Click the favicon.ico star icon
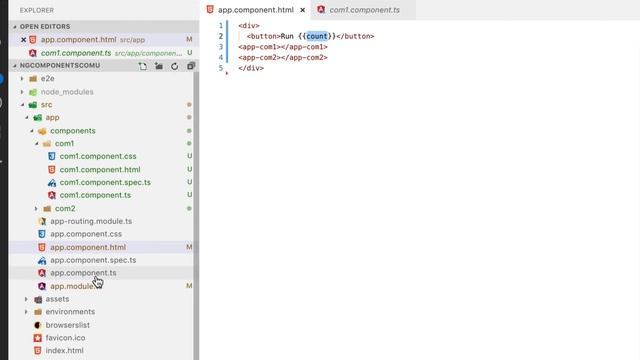 click(38, 338)
